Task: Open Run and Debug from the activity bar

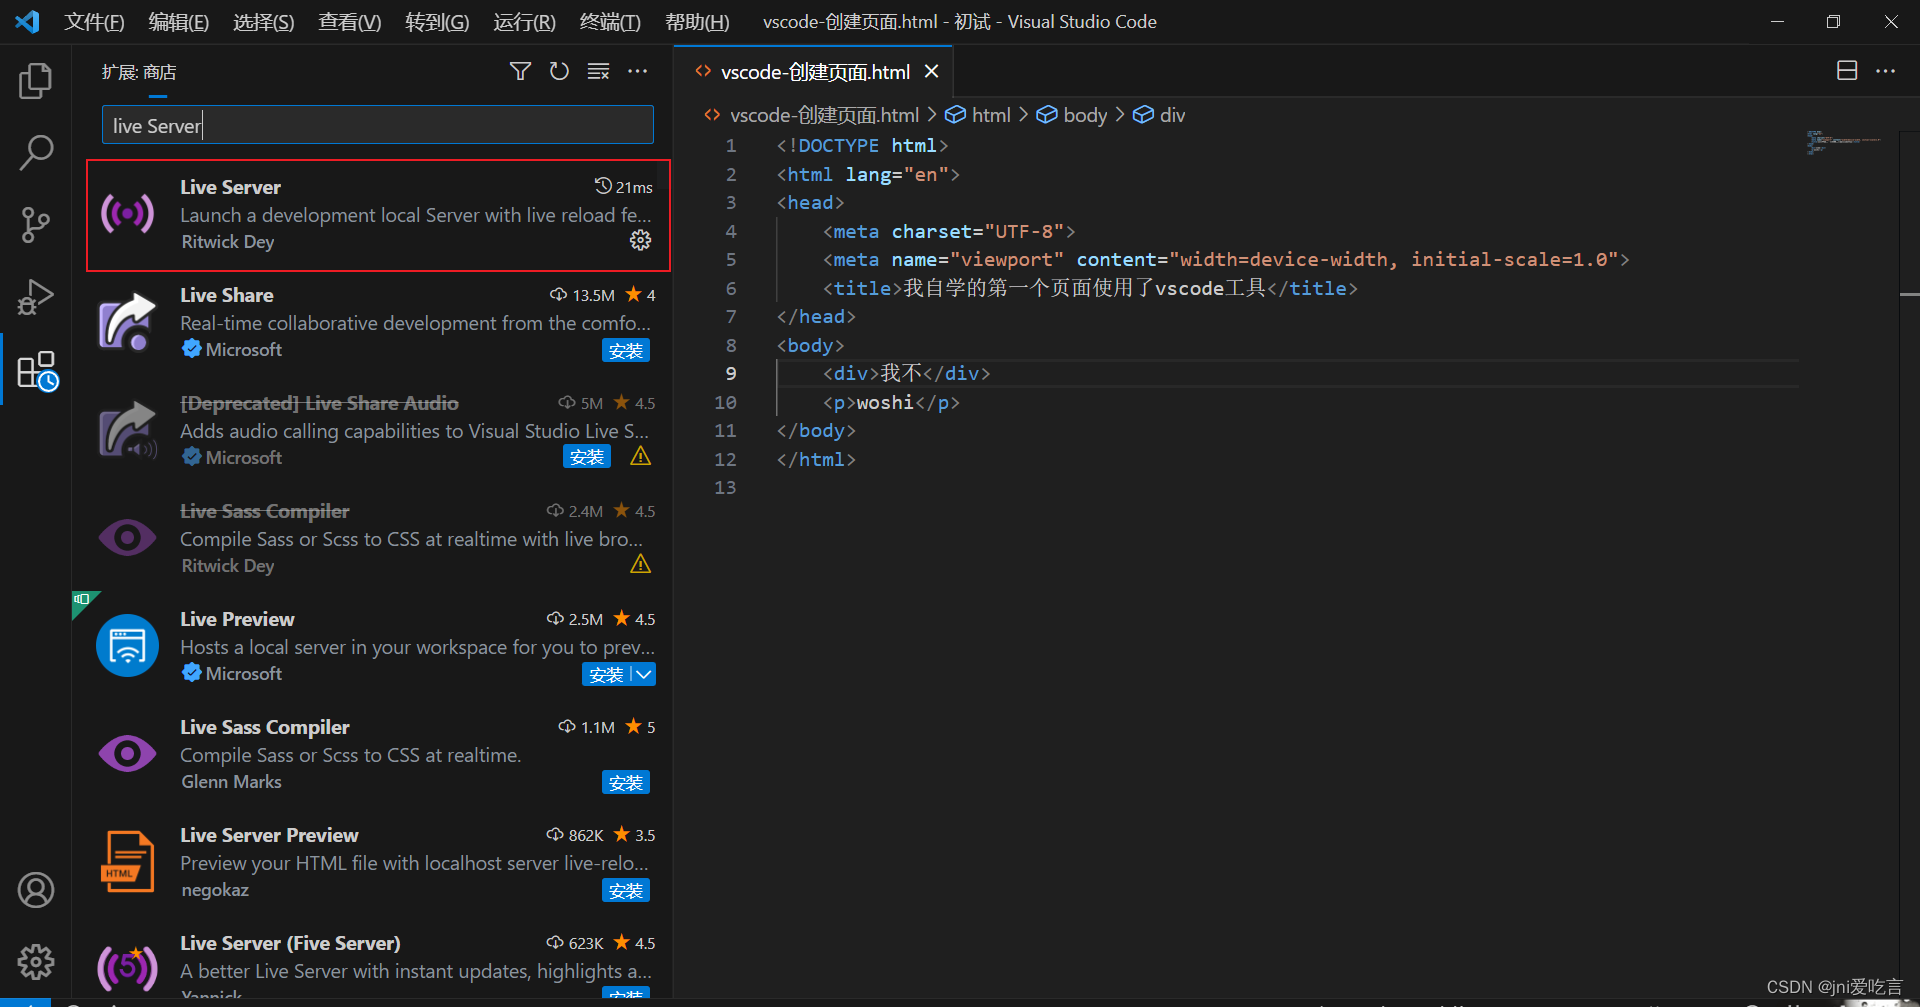Action: pyautogui.click(x=35, y=296)
